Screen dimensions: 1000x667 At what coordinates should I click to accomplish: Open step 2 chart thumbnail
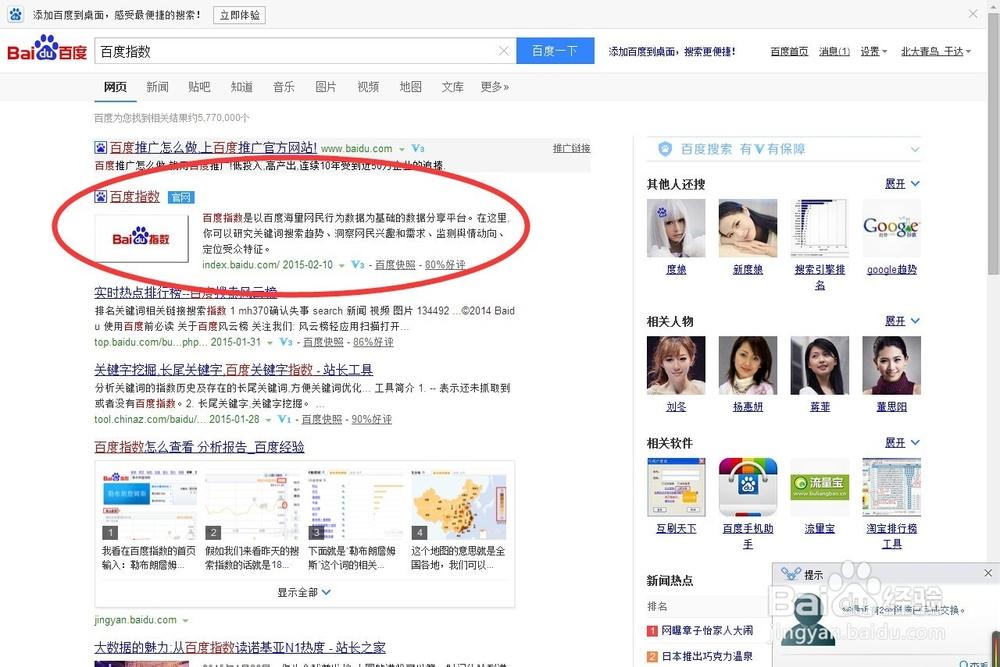252,505
